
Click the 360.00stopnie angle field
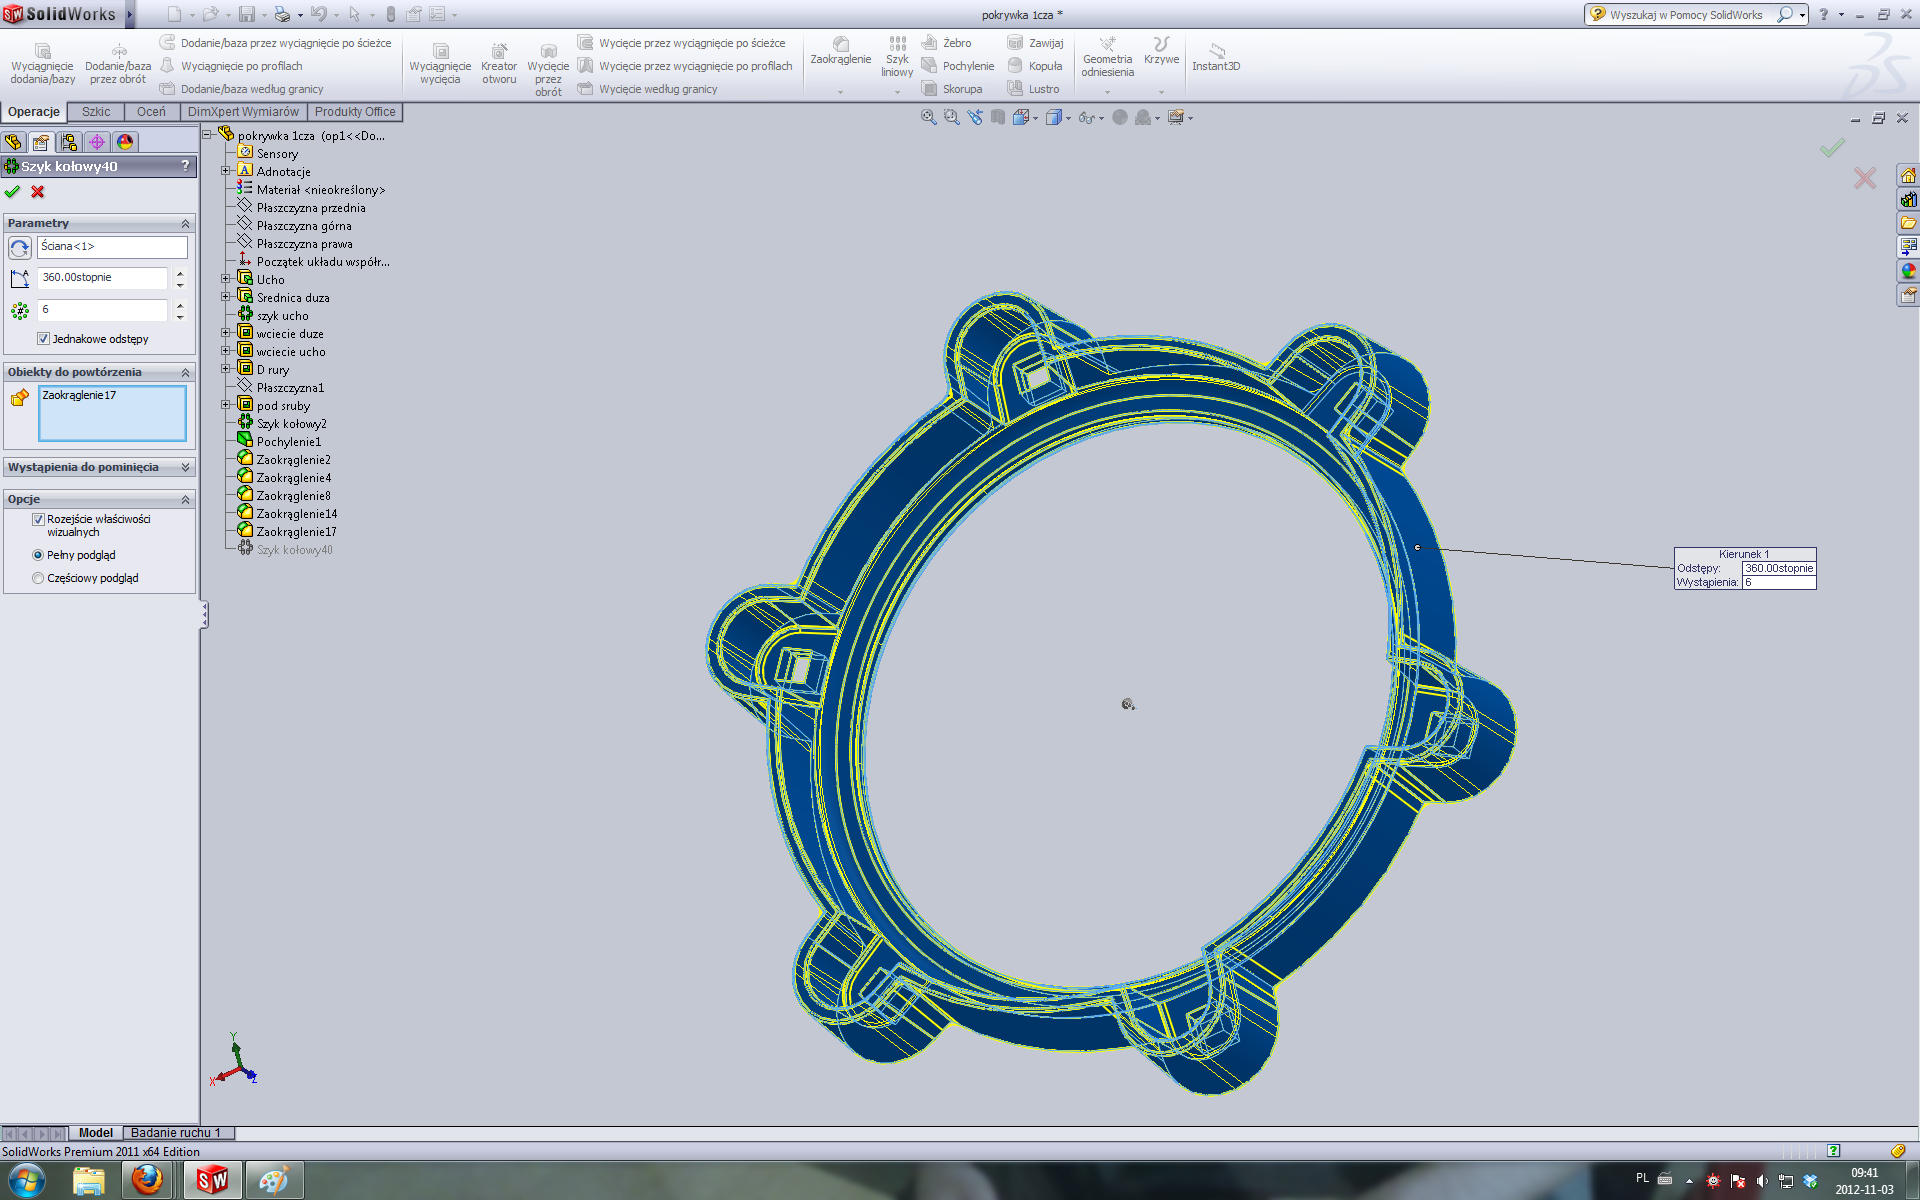[x=102, y=278]
